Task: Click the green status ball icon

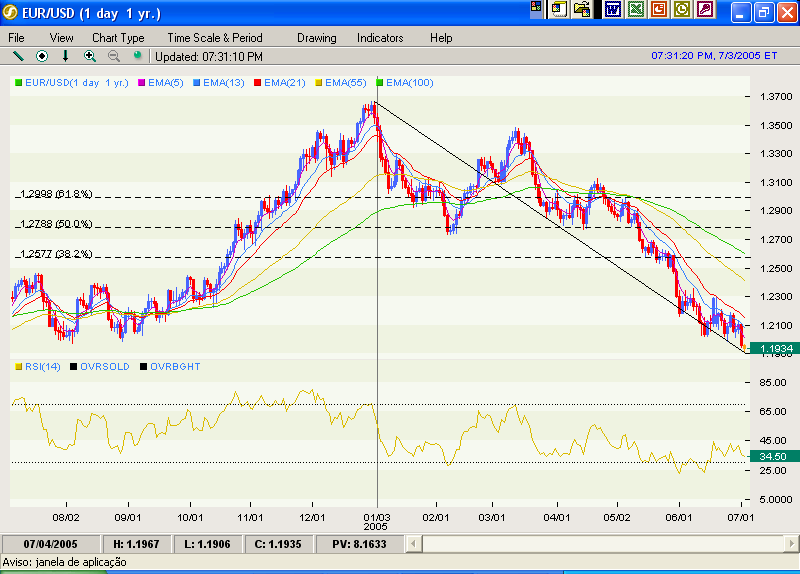Action: [x=137, y=56]
